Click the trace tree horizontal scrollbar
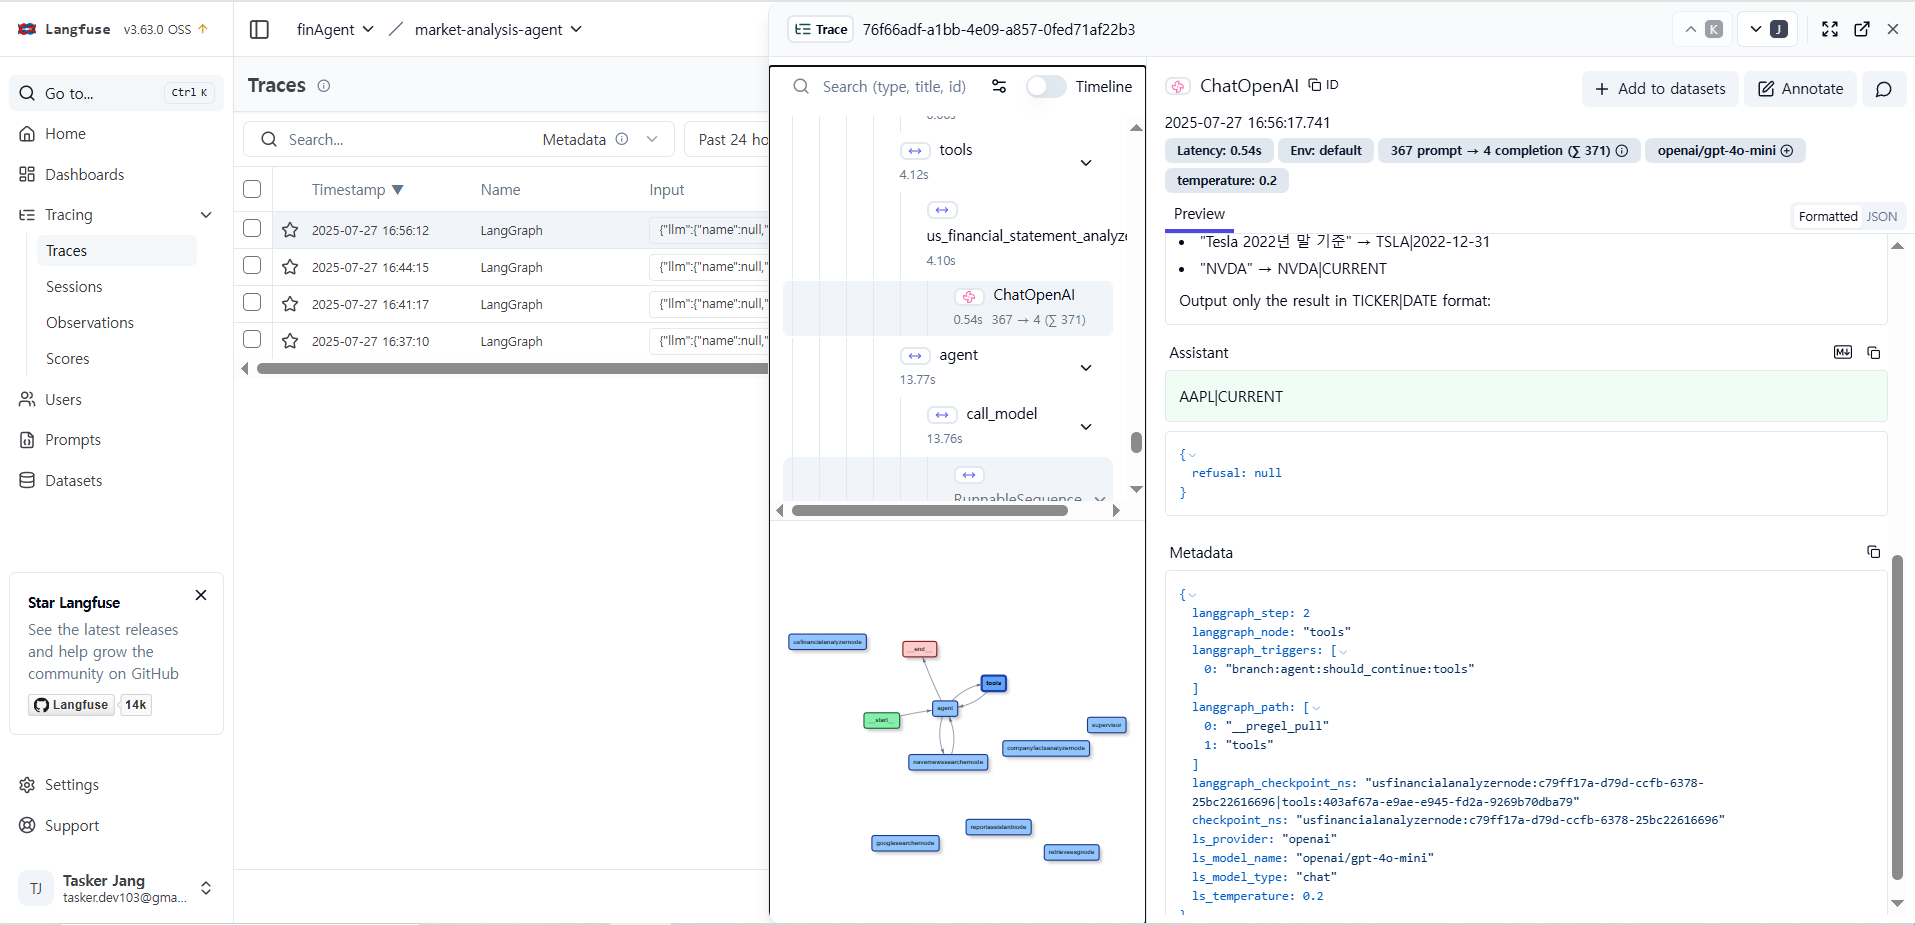The image size is (1915, 925). pyautogui.click(x=930, y=510)
